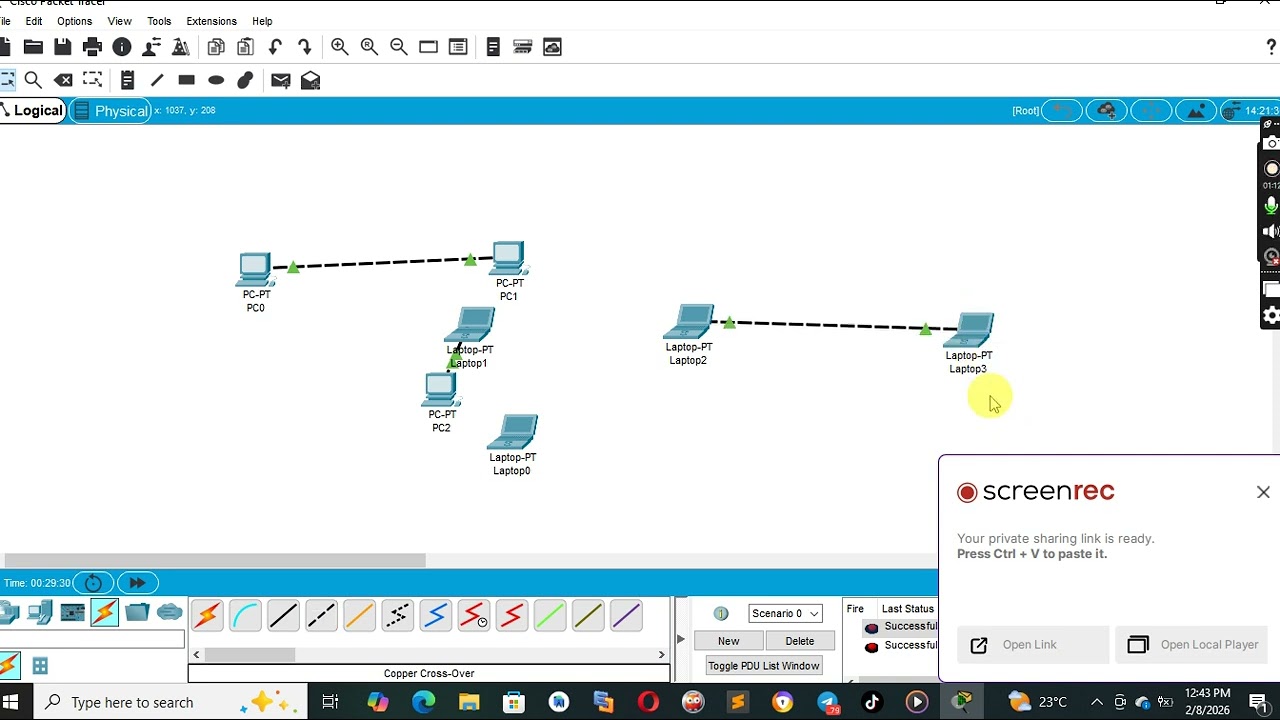Switch to Physical workspace view
This screenshot has height=720, width=1280.
pos(112,111)
